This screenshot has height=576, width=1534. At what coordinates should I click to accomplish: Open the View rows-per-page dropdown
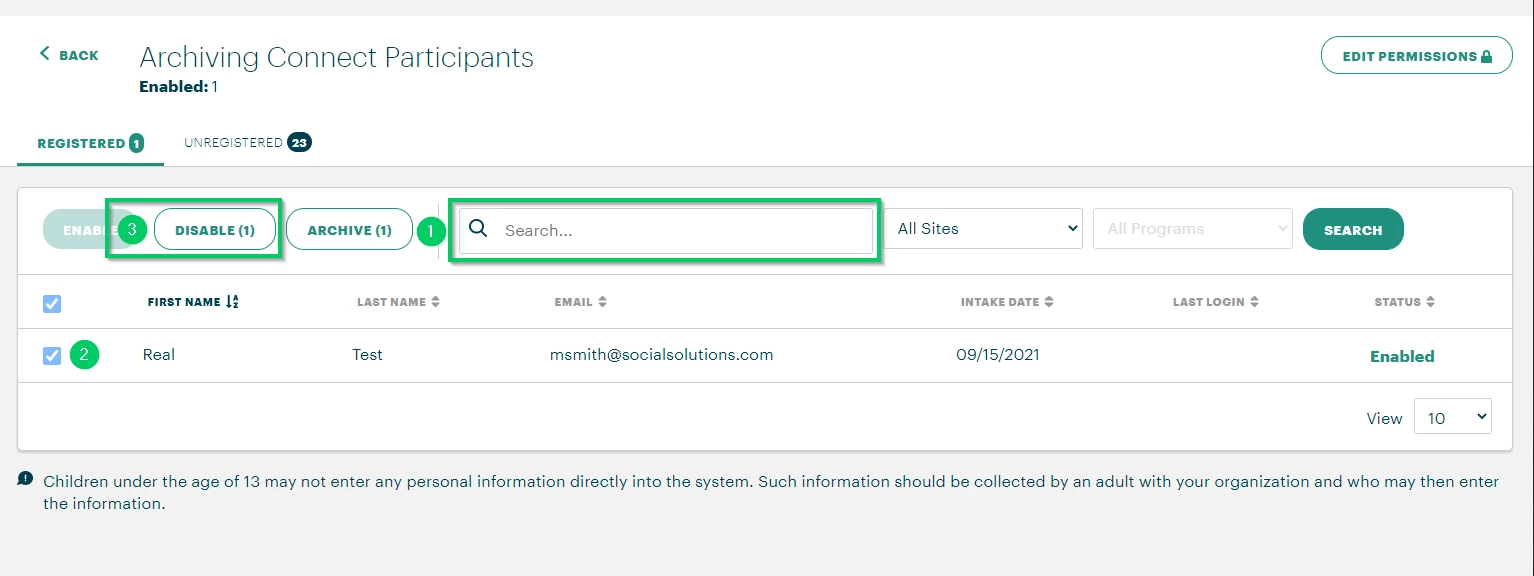(1452, 417)
